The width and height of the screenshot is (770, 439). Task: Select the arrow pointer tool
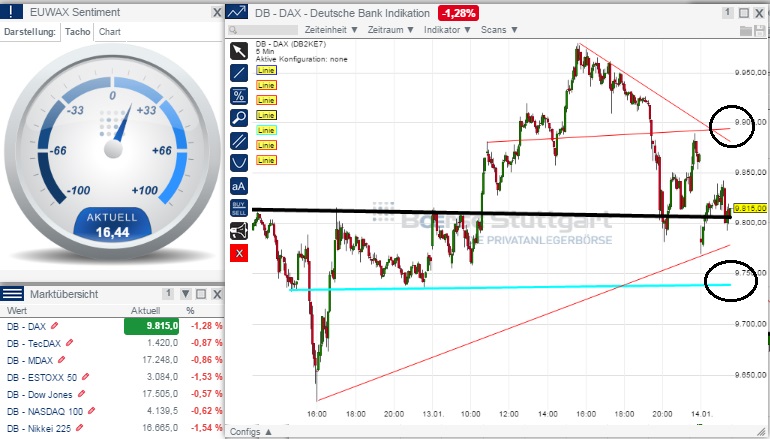tap(239, 51)
